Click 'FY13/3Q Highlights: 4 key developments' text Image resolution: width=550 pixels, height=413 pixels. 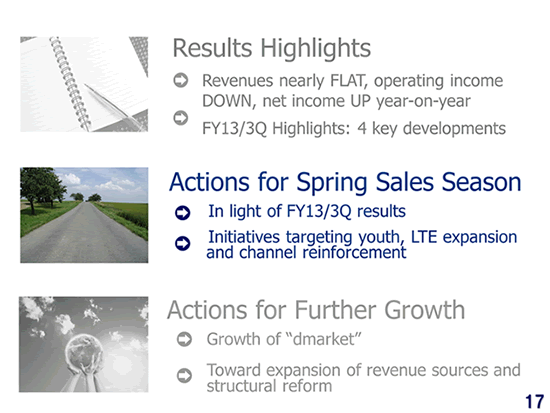click(x=354, y=128)
